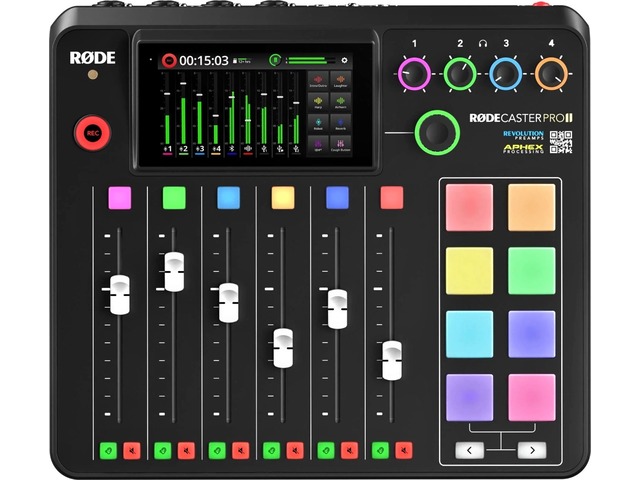Screen dimensions: 640x480
Task: Hit the cyan SMART pad
Action: [469, 334]
